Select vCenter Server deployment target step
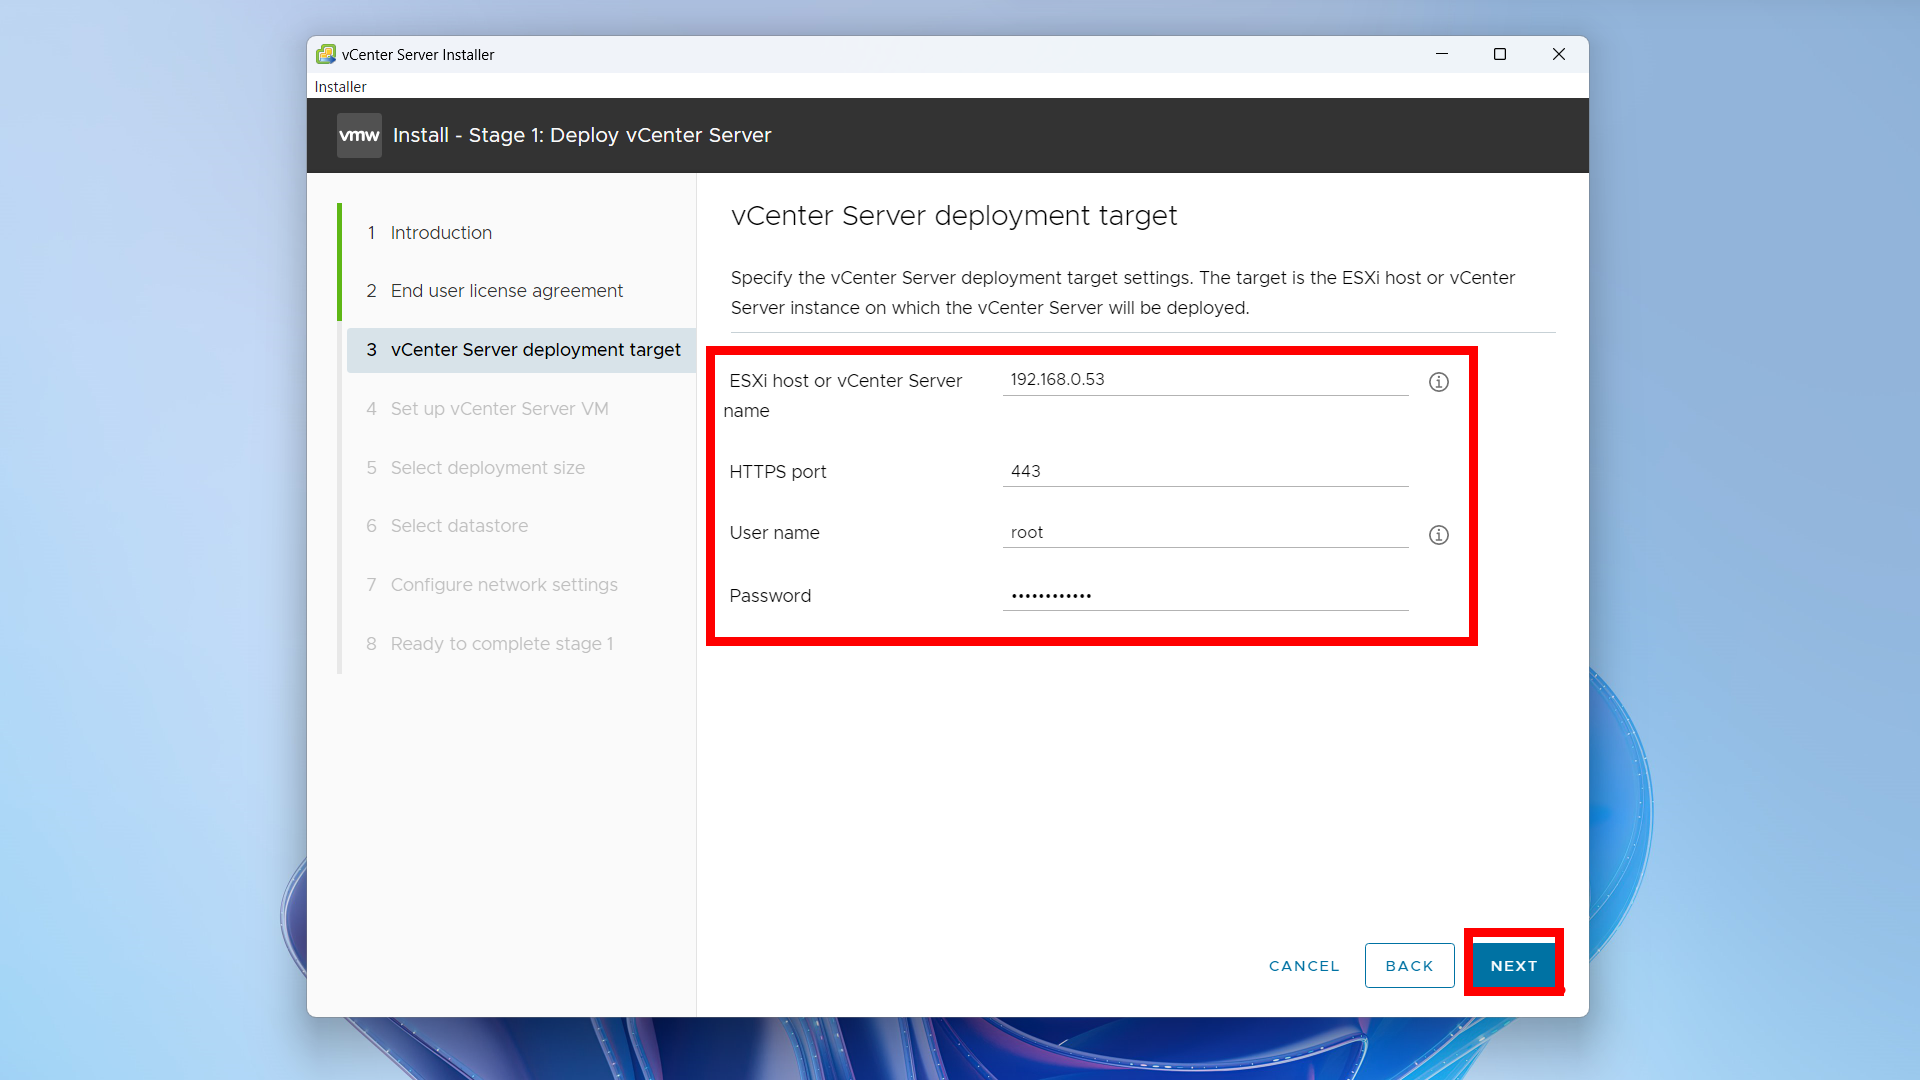The width and height of the screenshot is (1920, 1080). tap(535, 350)
